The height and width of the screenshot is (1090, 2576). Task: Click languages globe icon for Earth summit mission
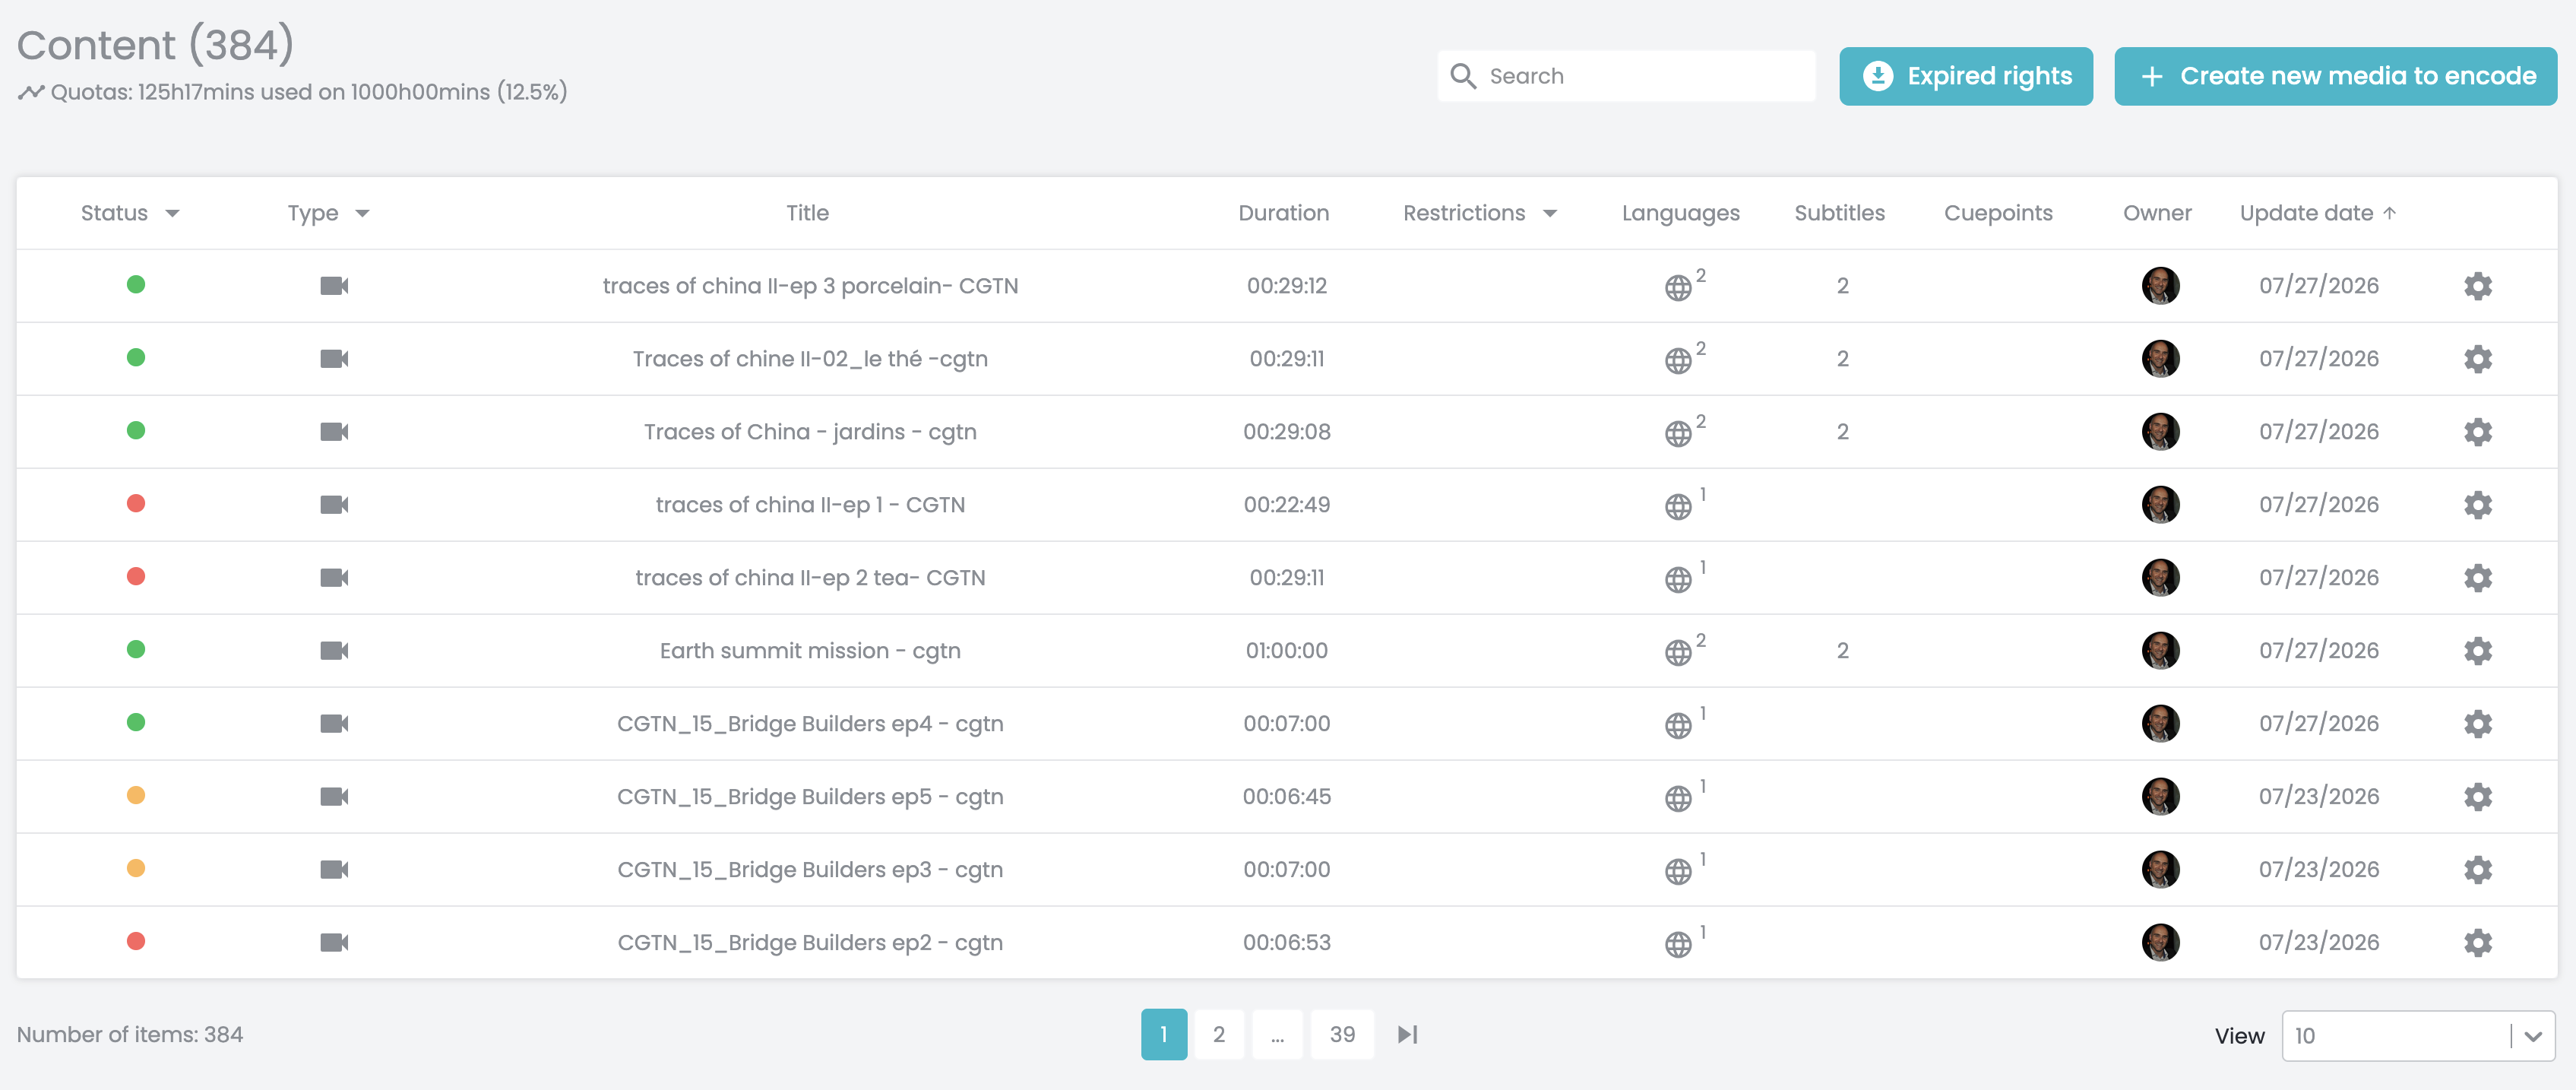pyautogui.click(x=1677, y=652)
